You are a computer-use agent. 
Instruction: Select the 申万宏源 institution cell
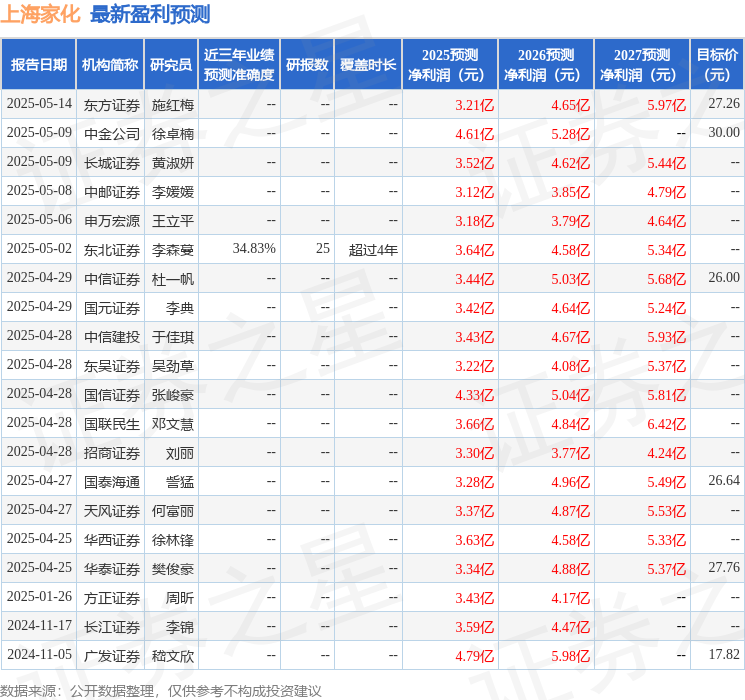pos(112,221)
